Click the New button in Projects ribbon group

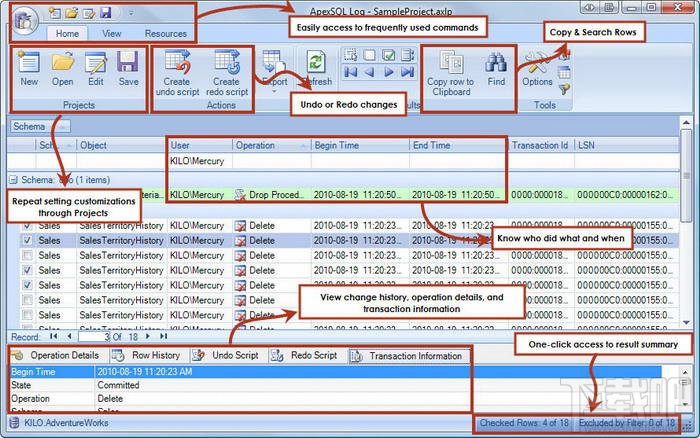point(29,69)
